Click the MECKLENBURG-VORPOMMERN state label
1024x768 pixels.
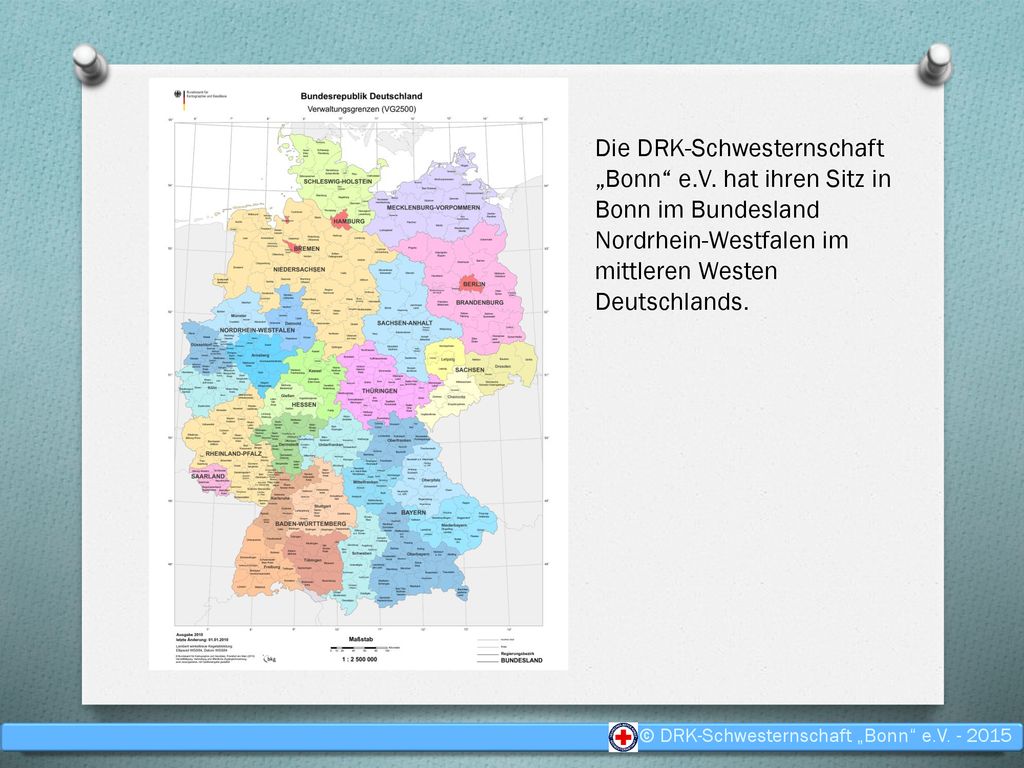click(x=433, y=208)
